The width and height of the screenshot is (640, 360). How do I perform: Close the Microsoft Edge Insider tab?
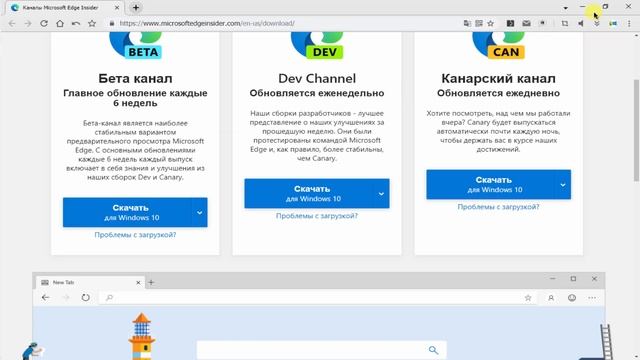(x=117, y=8)
